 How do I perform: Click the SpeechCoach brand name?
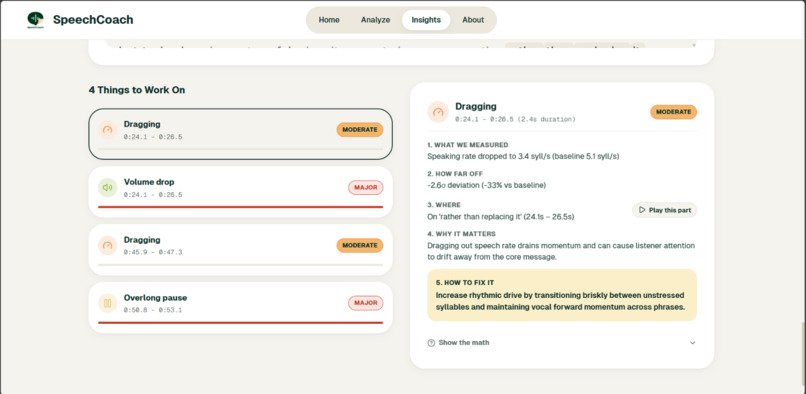pyautogui.click(x=93, y=20)
